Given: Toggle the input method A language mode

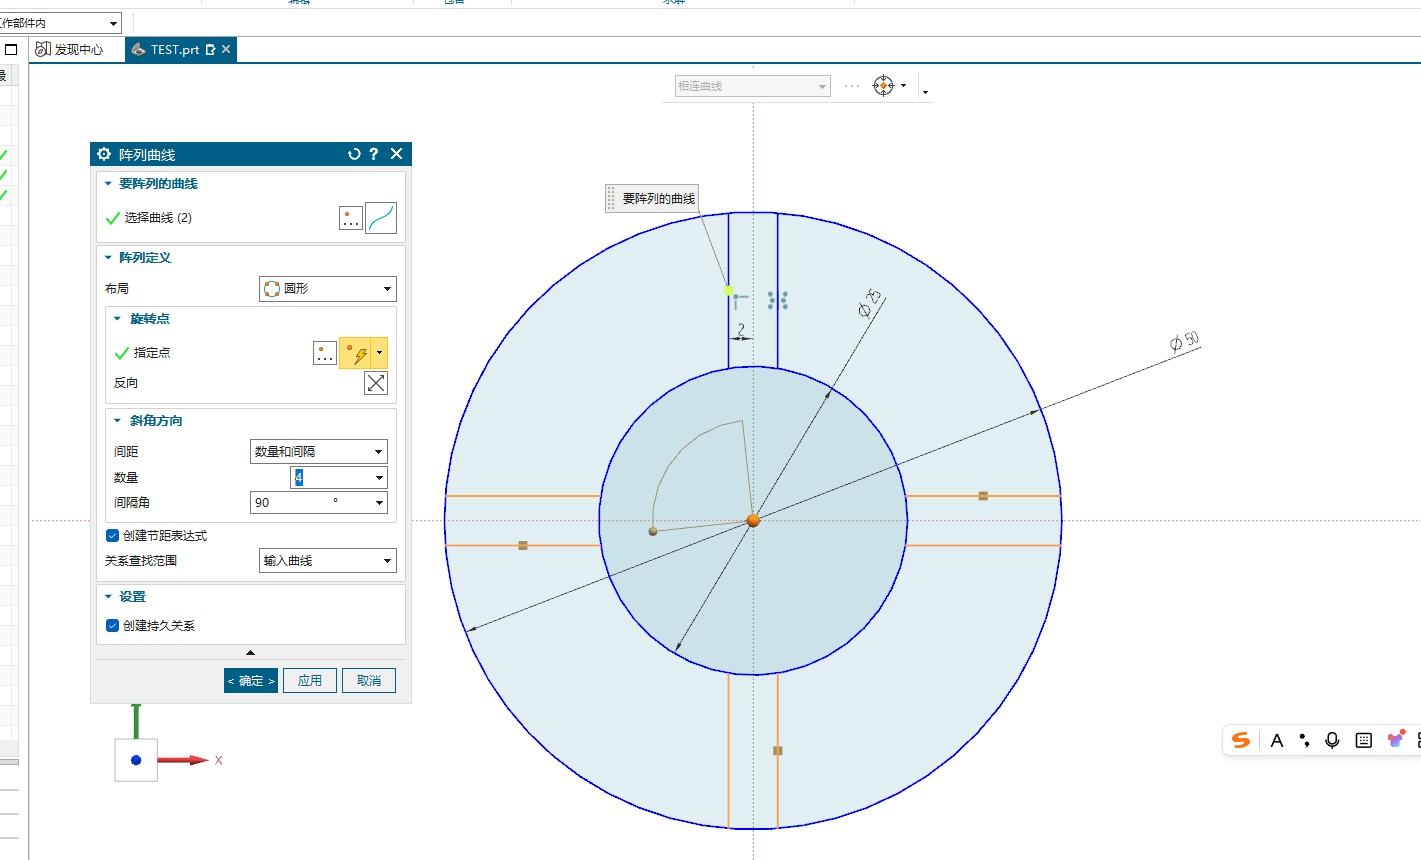Looking at the screenshot, I should click(x=1277, y=741).
